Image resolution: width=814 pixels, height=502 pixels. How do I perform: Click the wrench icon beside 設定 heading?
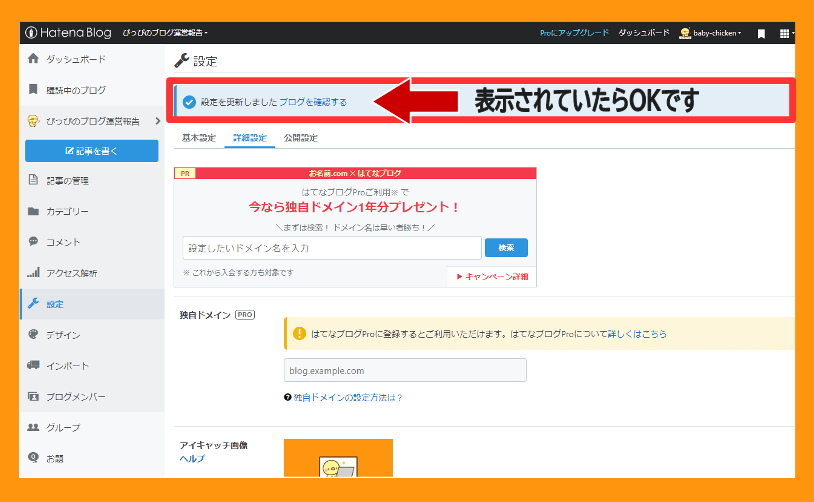click(x=182, y=61)
